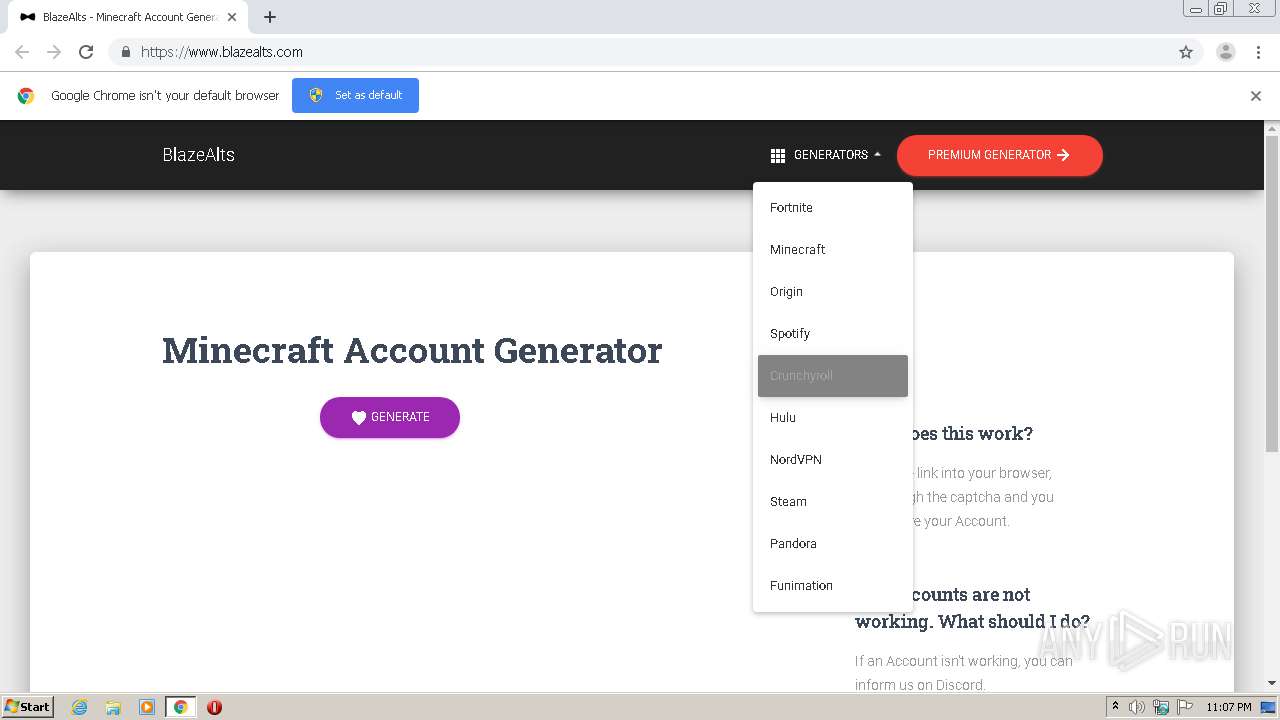Click the browser forward arrow
1280x720 pixels.
pos(54,52)
